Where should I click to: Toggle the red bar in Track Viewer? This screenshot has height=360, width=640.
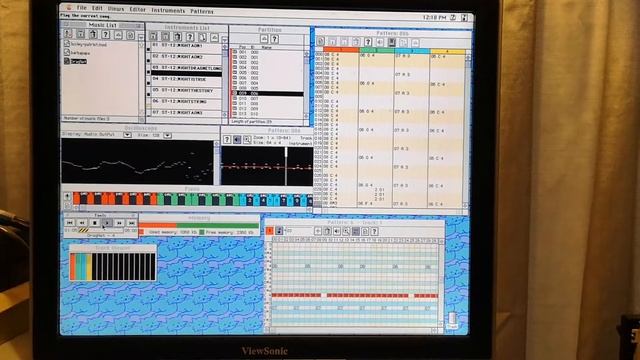click(x=73, y=267)
